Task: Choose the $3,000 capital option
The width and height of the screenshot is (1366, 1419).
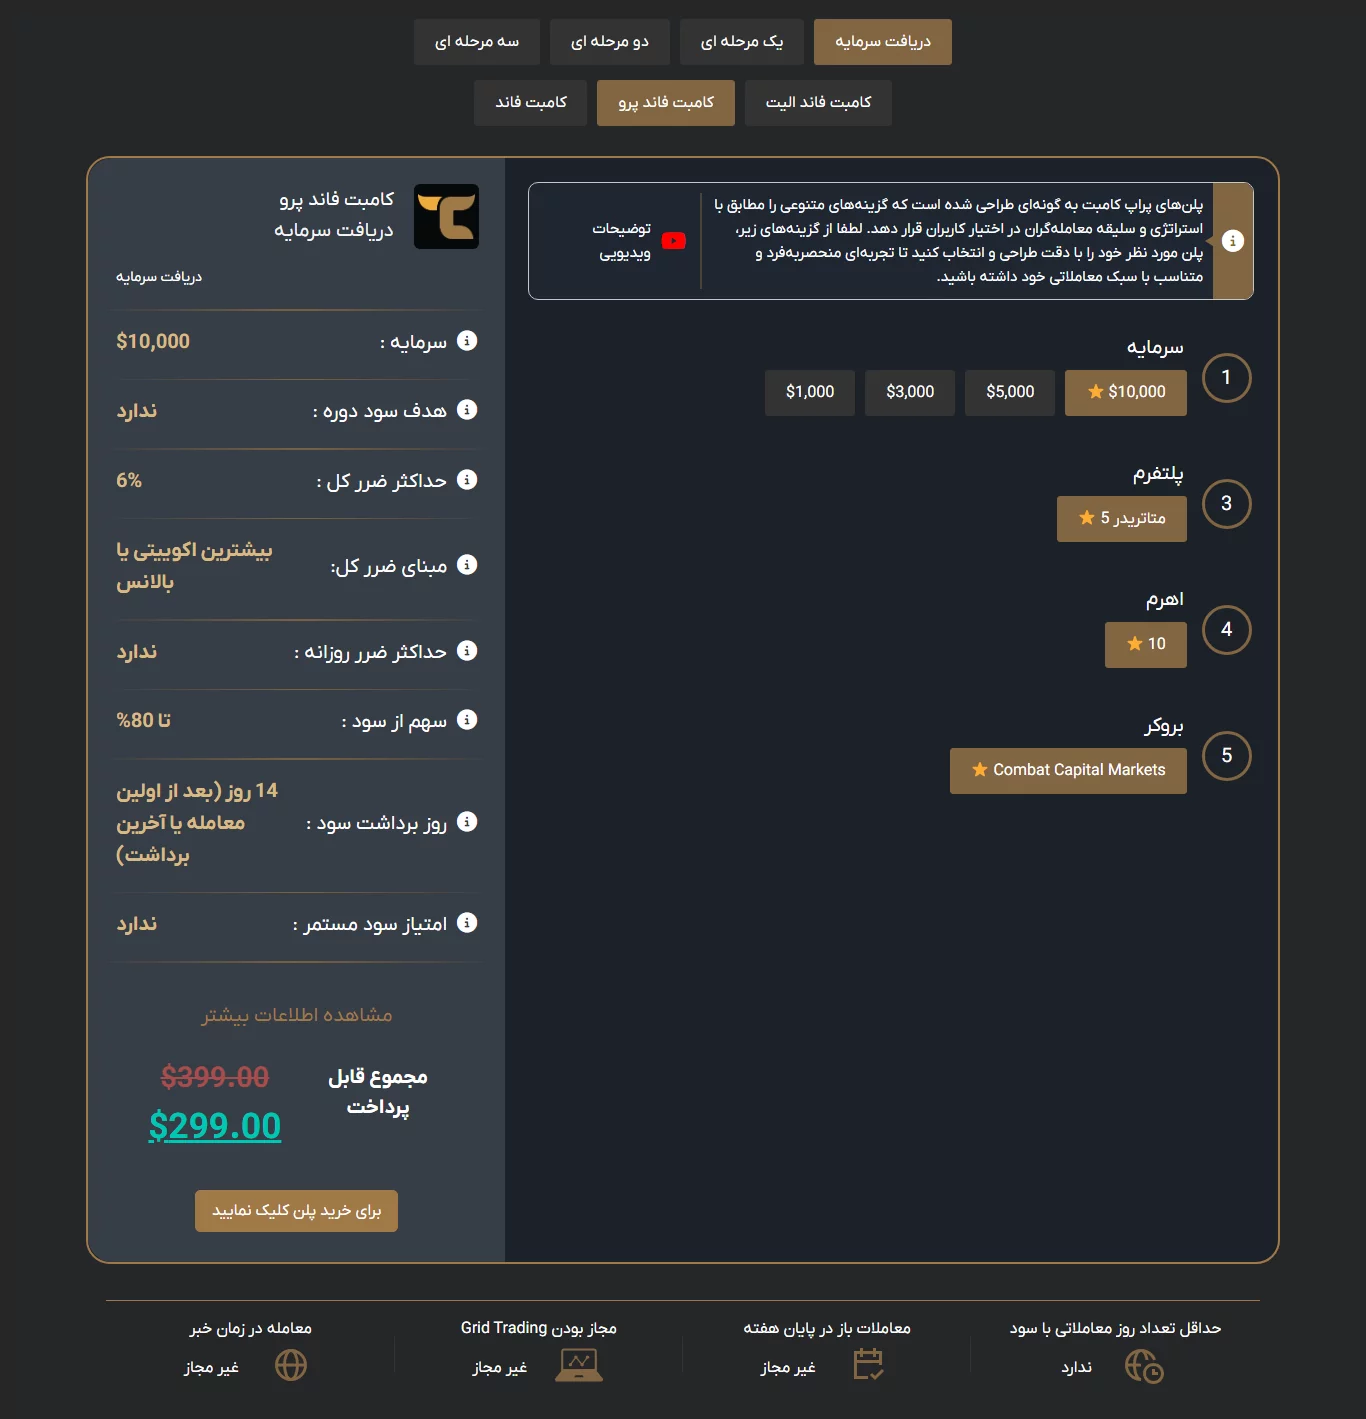Action: [x=910, y=392]
